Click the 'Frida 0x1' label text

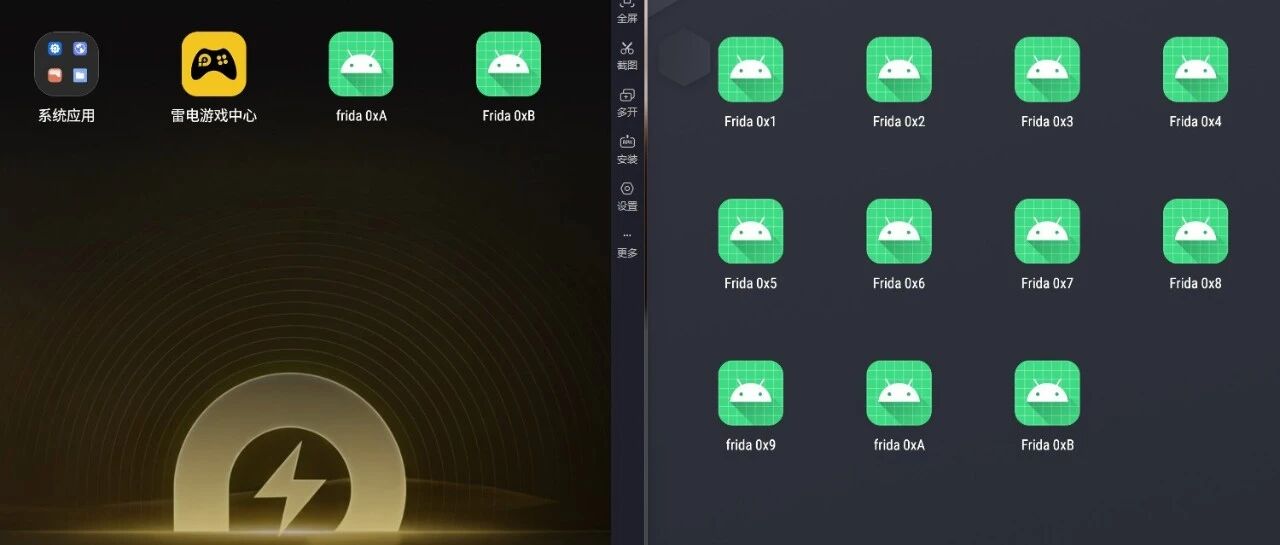tap(750, 122)
